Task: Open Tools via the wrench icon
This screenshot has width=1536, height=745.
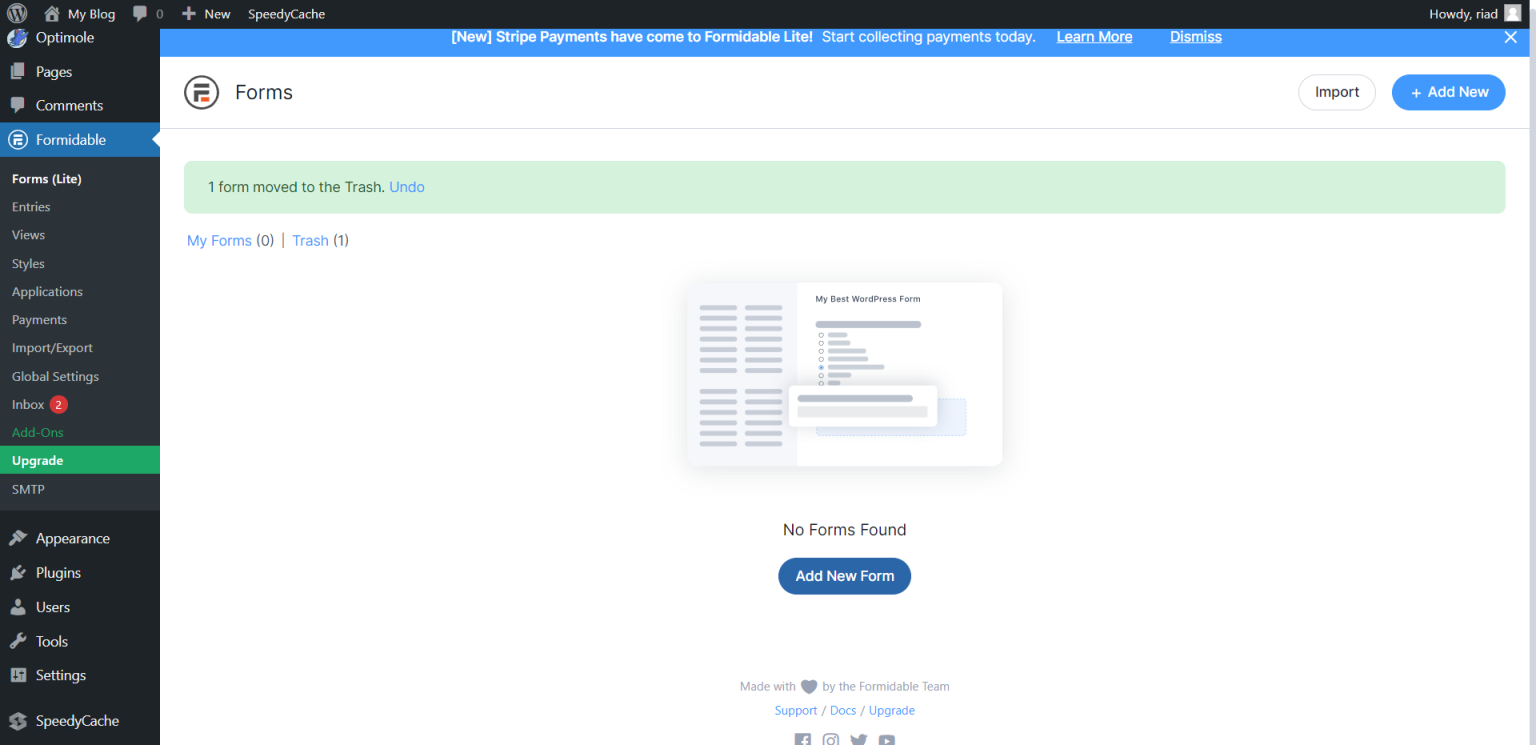Action: point(20,641)
